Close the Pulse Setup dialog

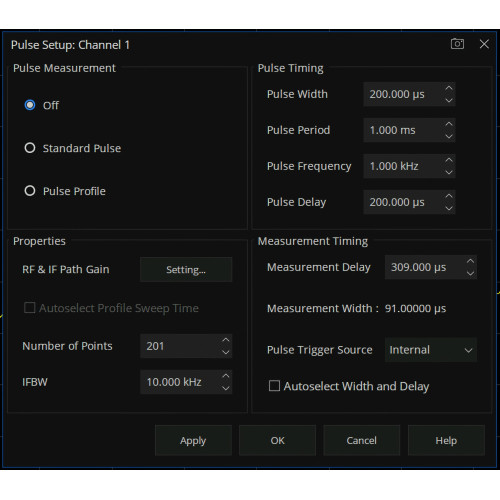(x=484, y=44)
